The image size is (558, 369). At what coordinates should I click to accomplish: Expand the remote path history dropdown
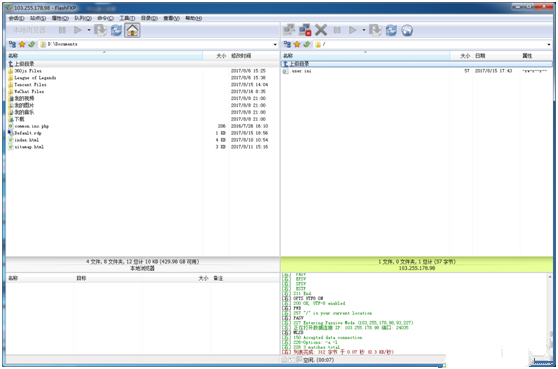549,44
